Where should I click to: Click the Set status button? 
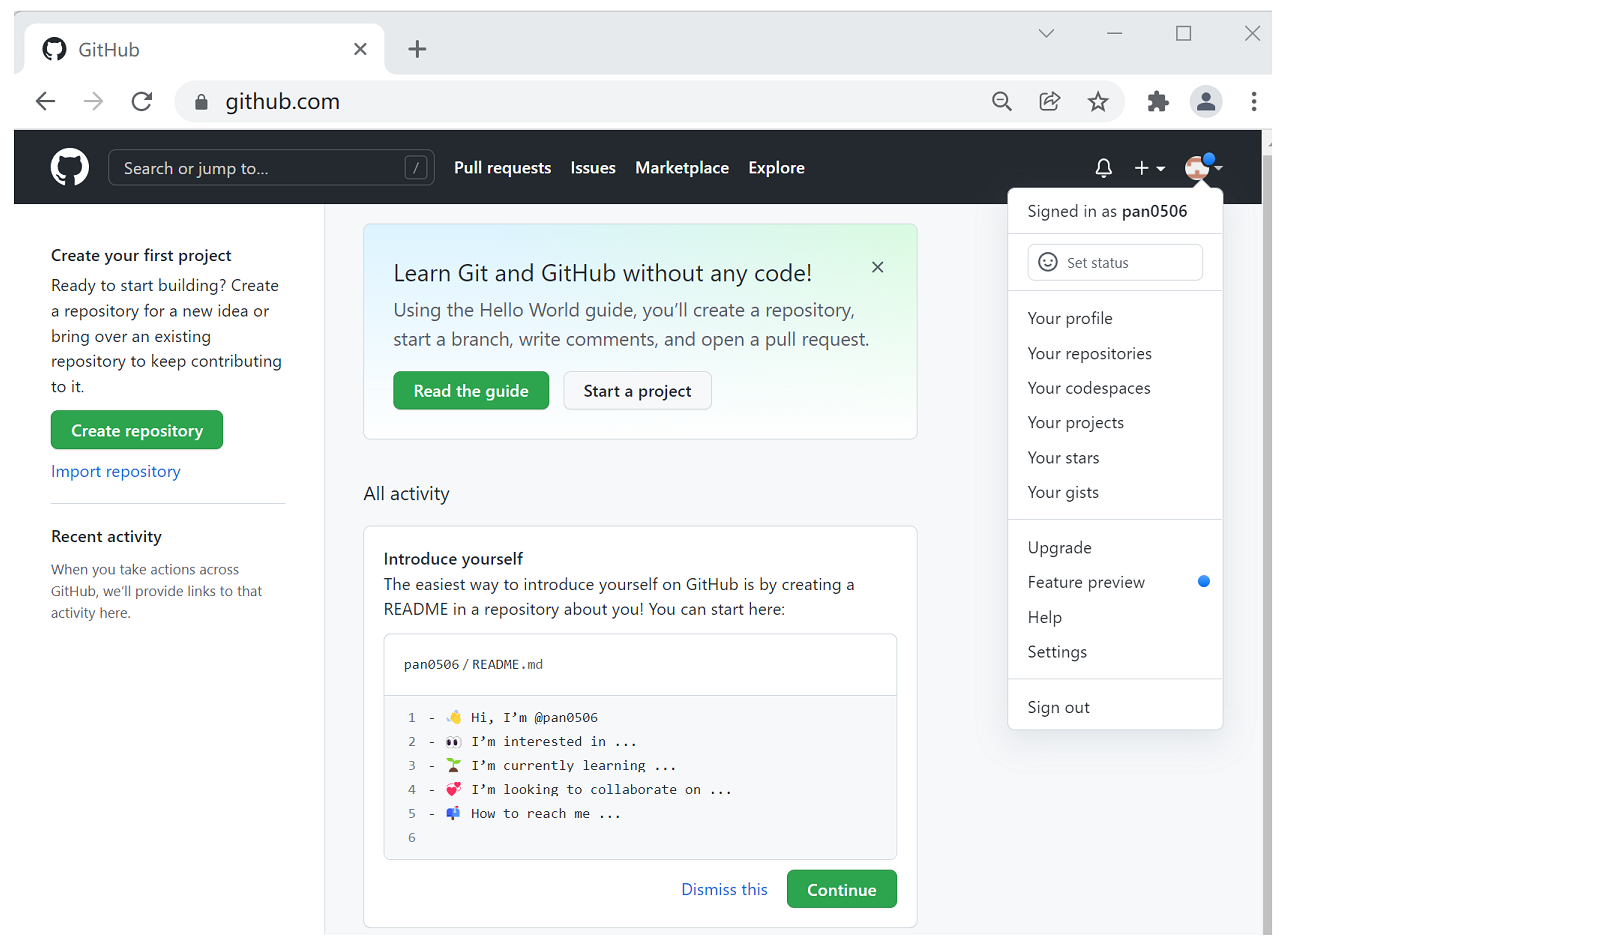coord(1114,263)
